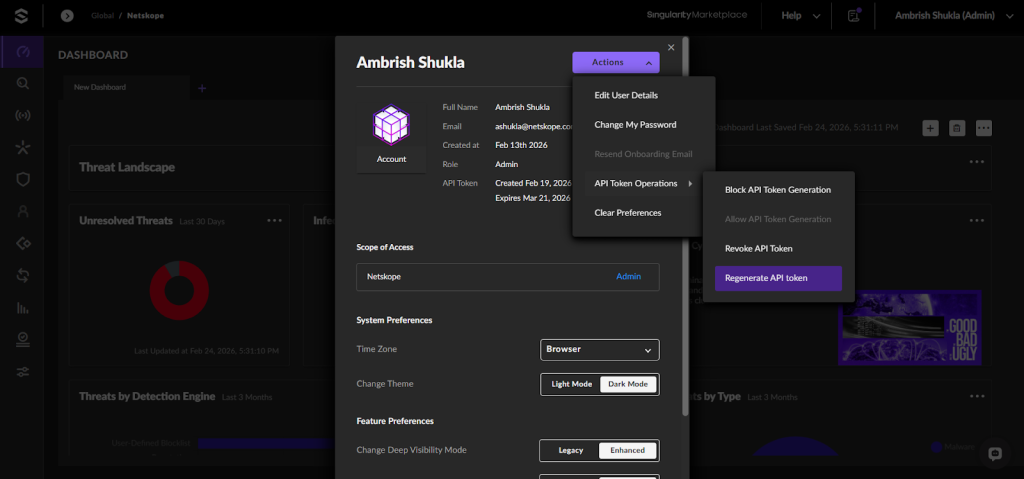Image resolution: width=1024 pixels, height=479 pixels.
Task: Click the SentinelOne logo icon
Action: coord(22,16)
